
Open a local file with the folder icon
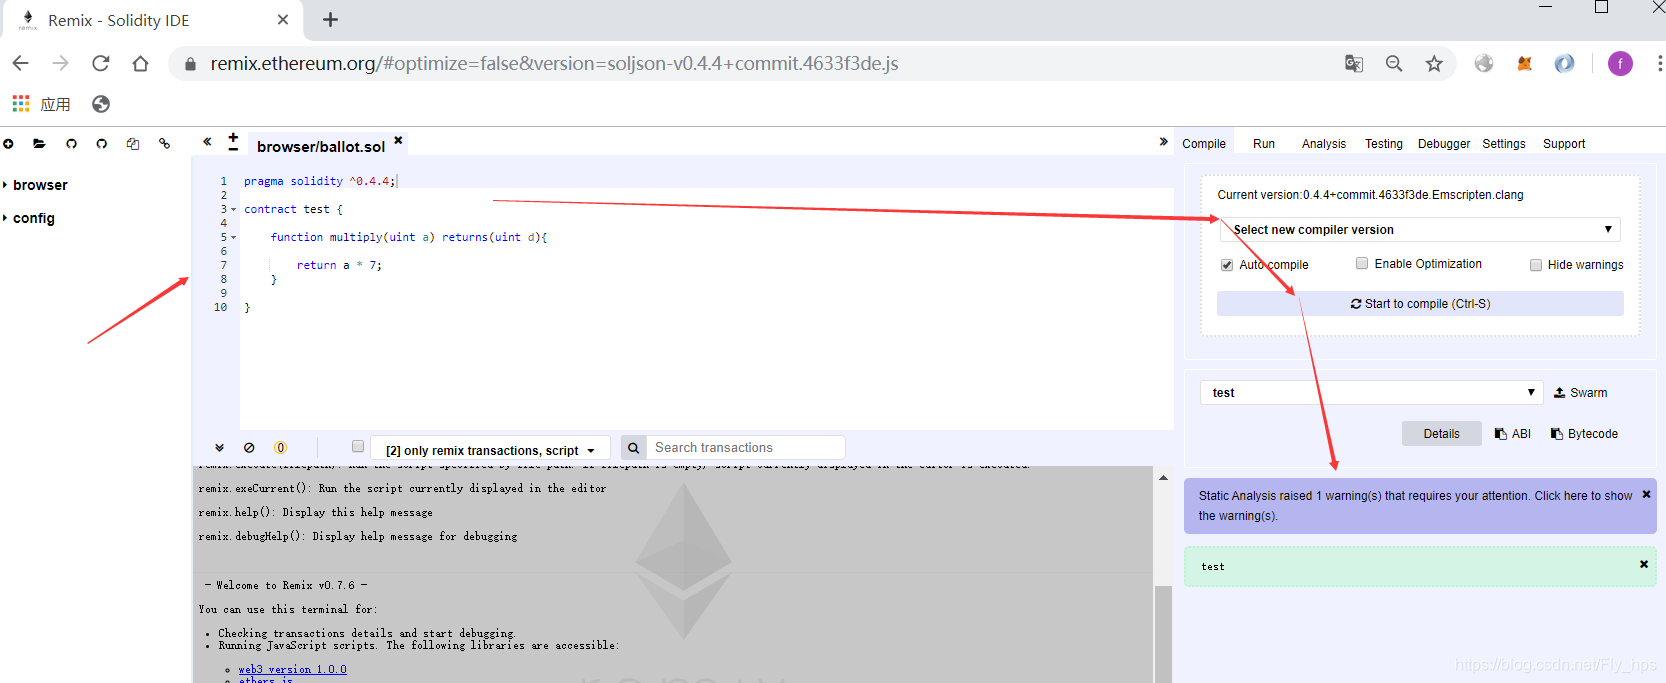39,144
